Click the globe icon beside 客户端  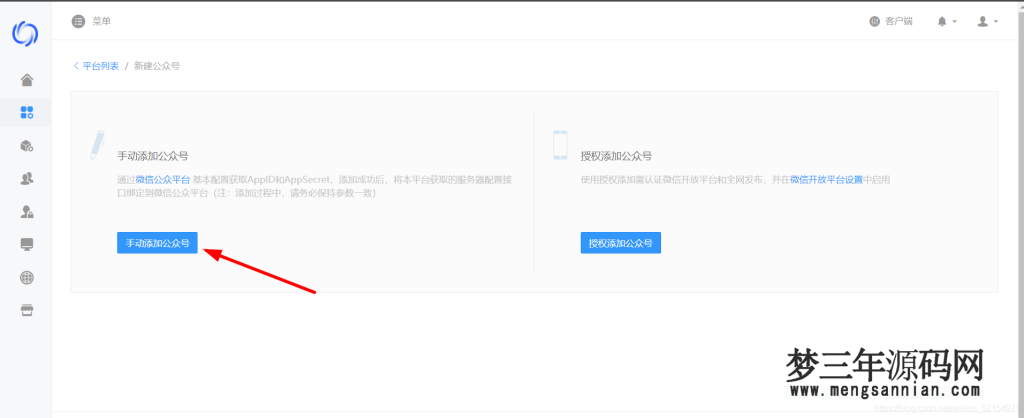coord(874,22)
